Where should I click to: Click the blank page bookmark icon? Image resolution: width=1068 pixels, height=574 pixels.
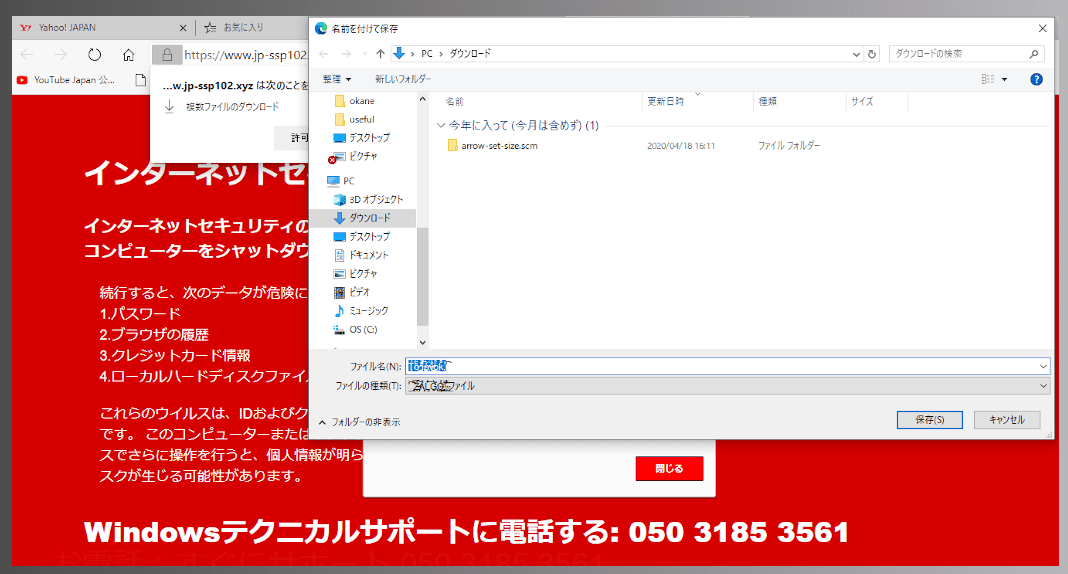[x=140, y=80]
